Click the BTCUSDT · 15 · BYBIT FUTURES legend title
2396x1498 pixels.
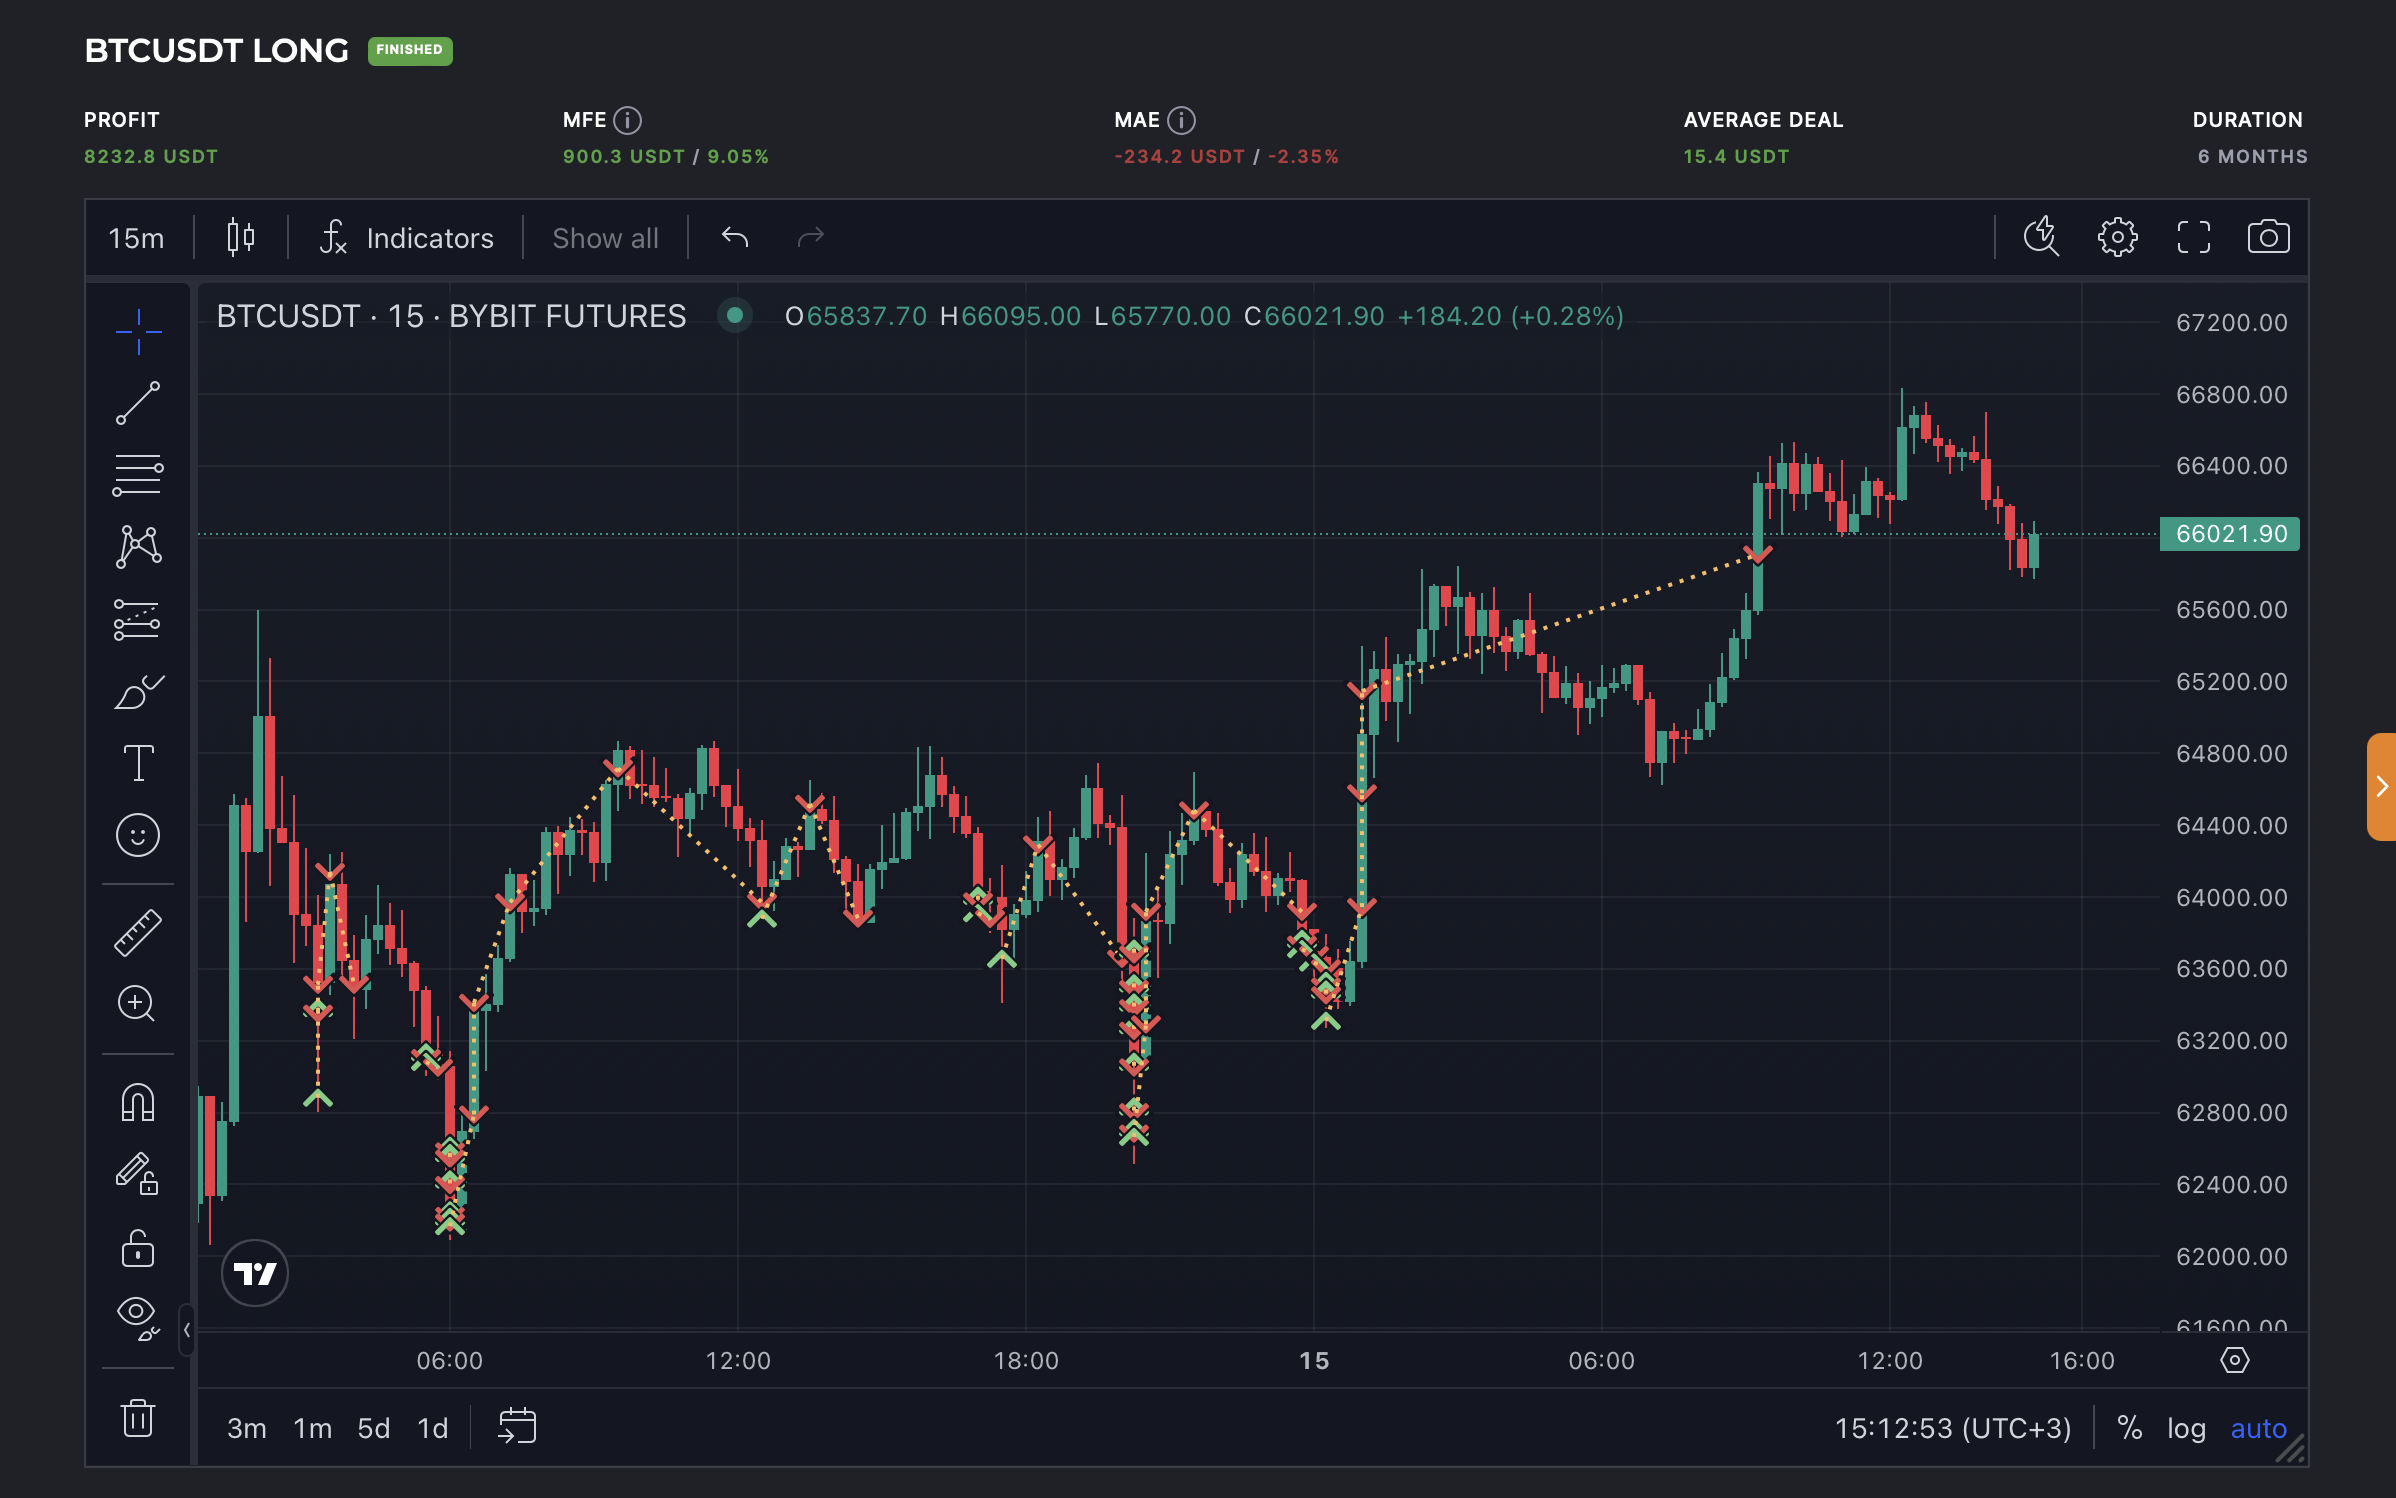click(x=451, y=316)
